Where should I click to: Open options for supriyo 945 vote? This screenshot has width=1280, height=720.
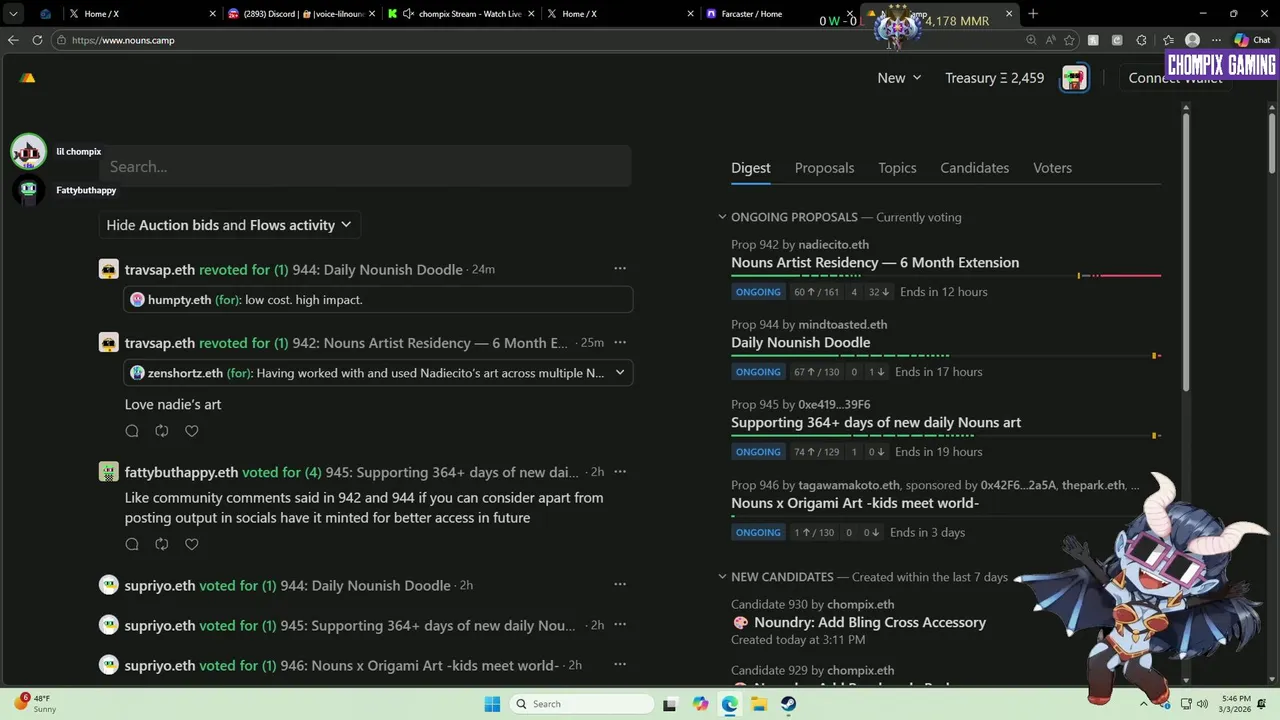tap(620, 625)
